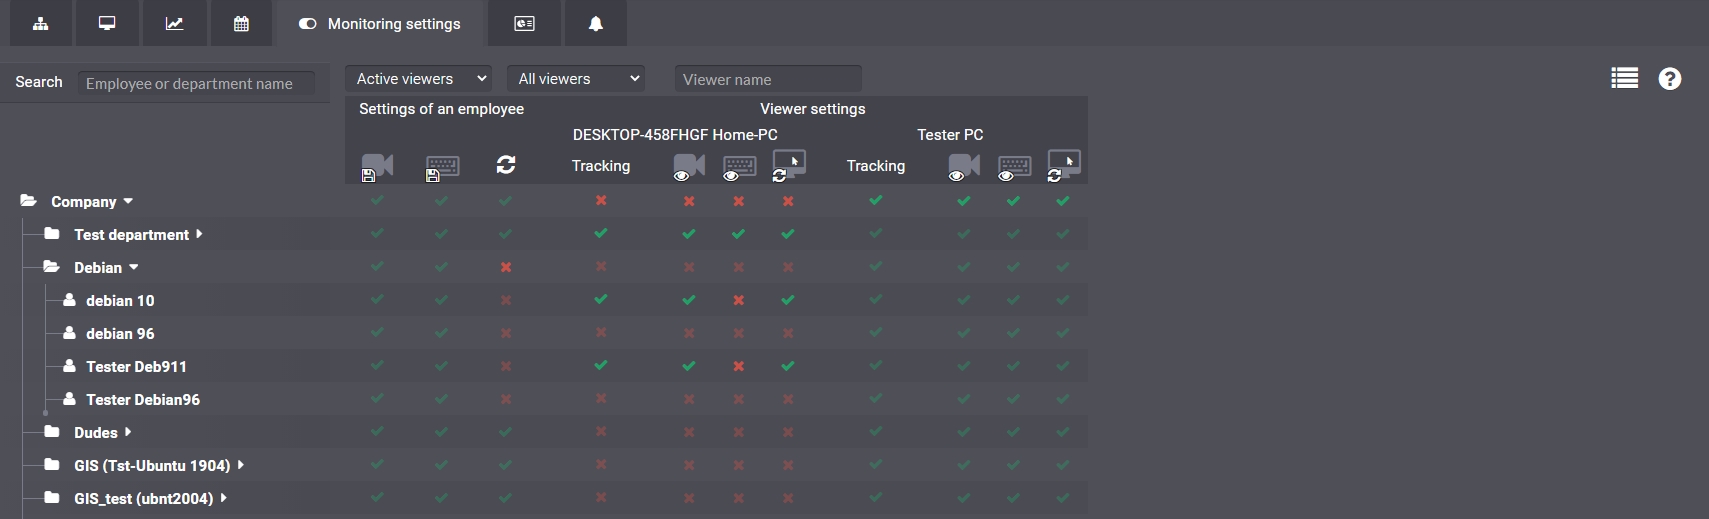Click the employee or department search field

point(196,83)
